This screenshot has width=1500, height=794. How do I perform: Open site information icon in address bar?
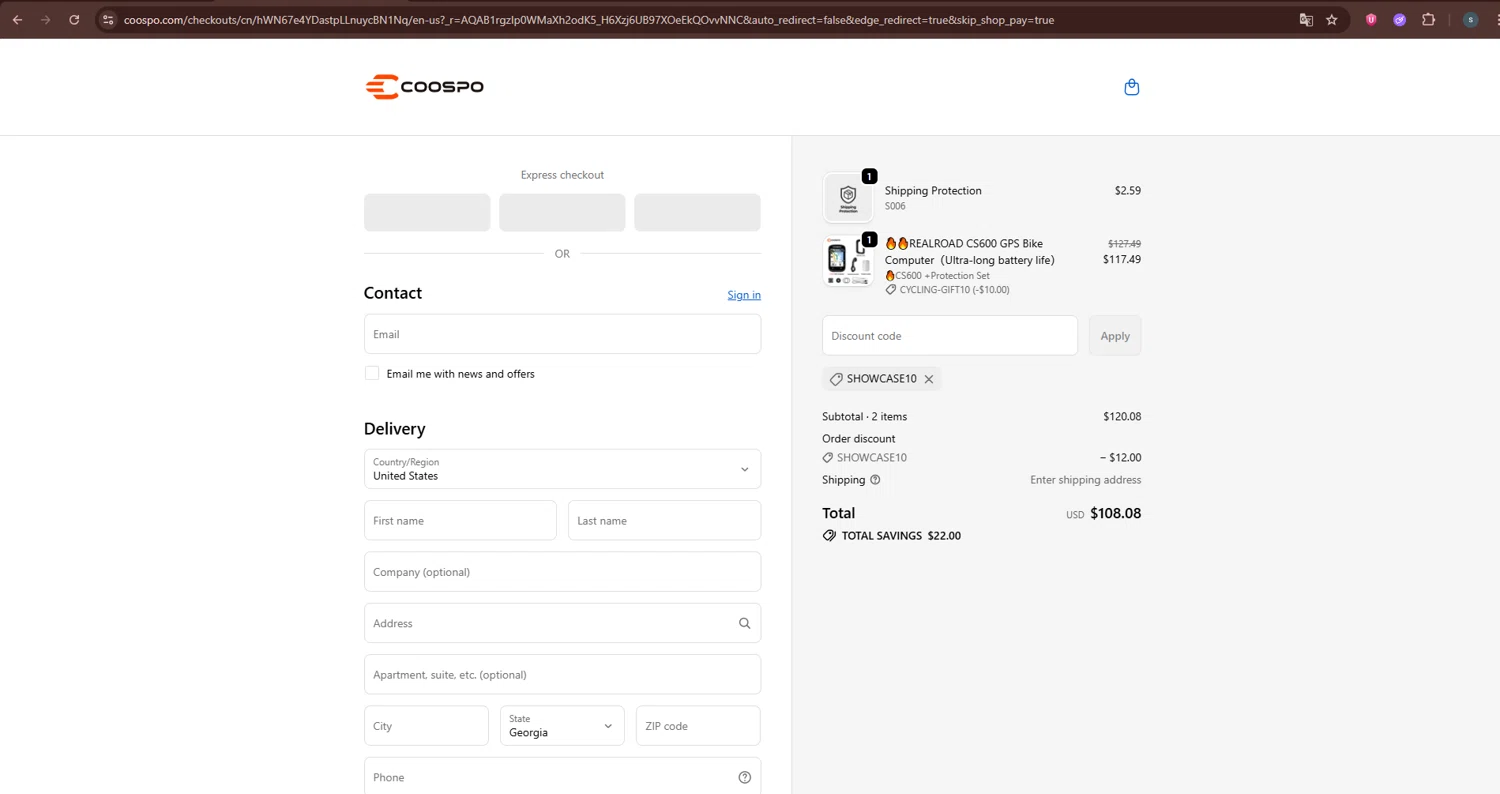coord(108,19)
